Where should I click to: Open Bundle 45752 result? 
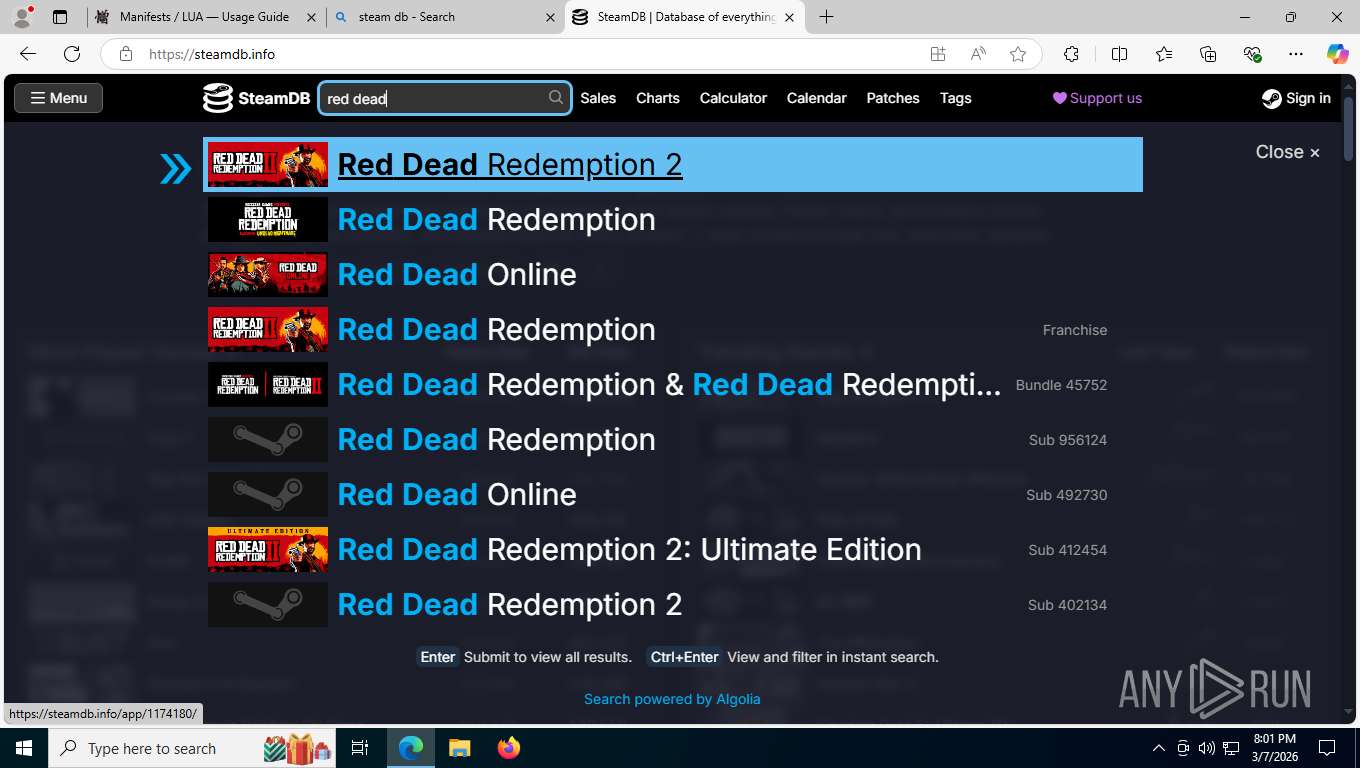tap(672, 385)
